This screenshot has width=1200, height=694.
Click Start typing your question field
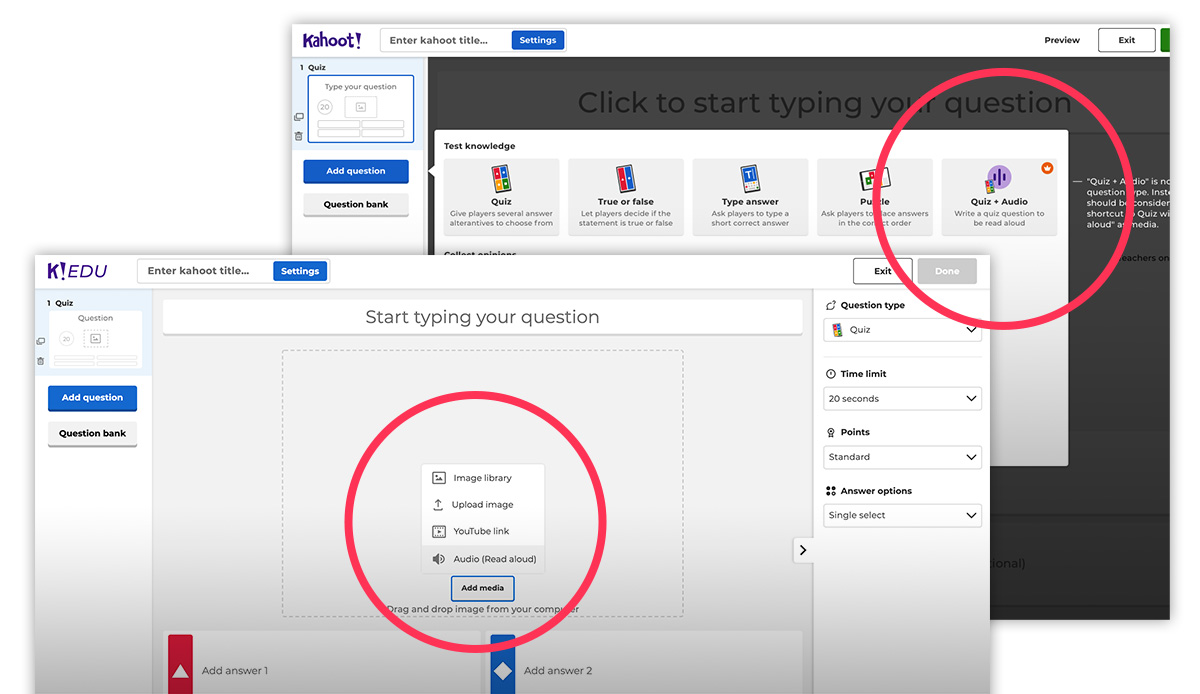click(x=483, y=317)
